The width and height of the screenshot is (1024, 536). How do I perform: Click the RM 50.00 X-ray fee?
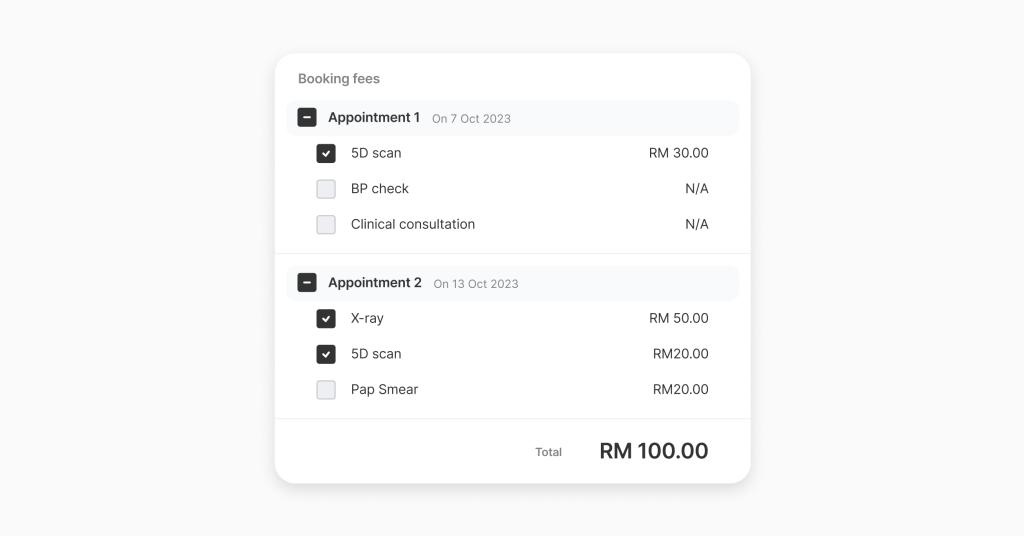[679, 318]
